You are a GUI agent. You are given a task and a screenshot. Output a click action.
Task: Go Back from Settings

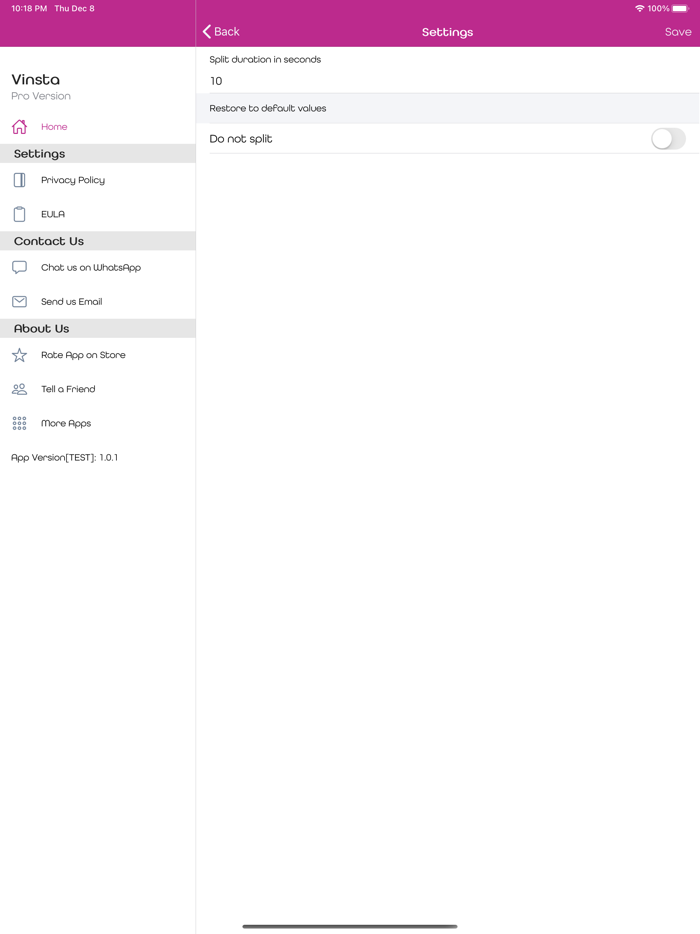[221, 32]
